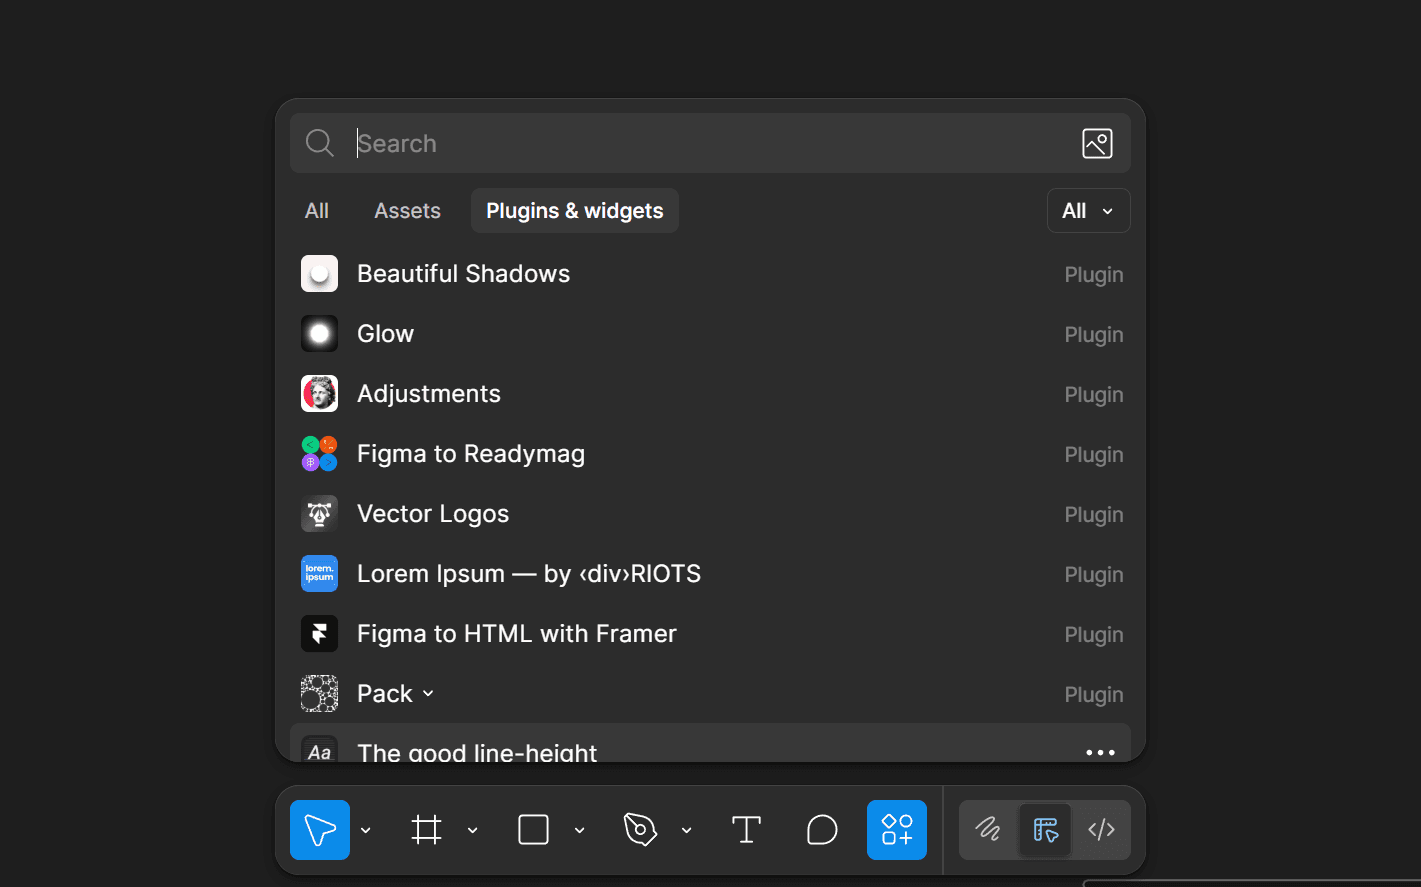Click the image search icon in search bar
The height and width of the screenshot is (887, 1421).
point(1097,143)
